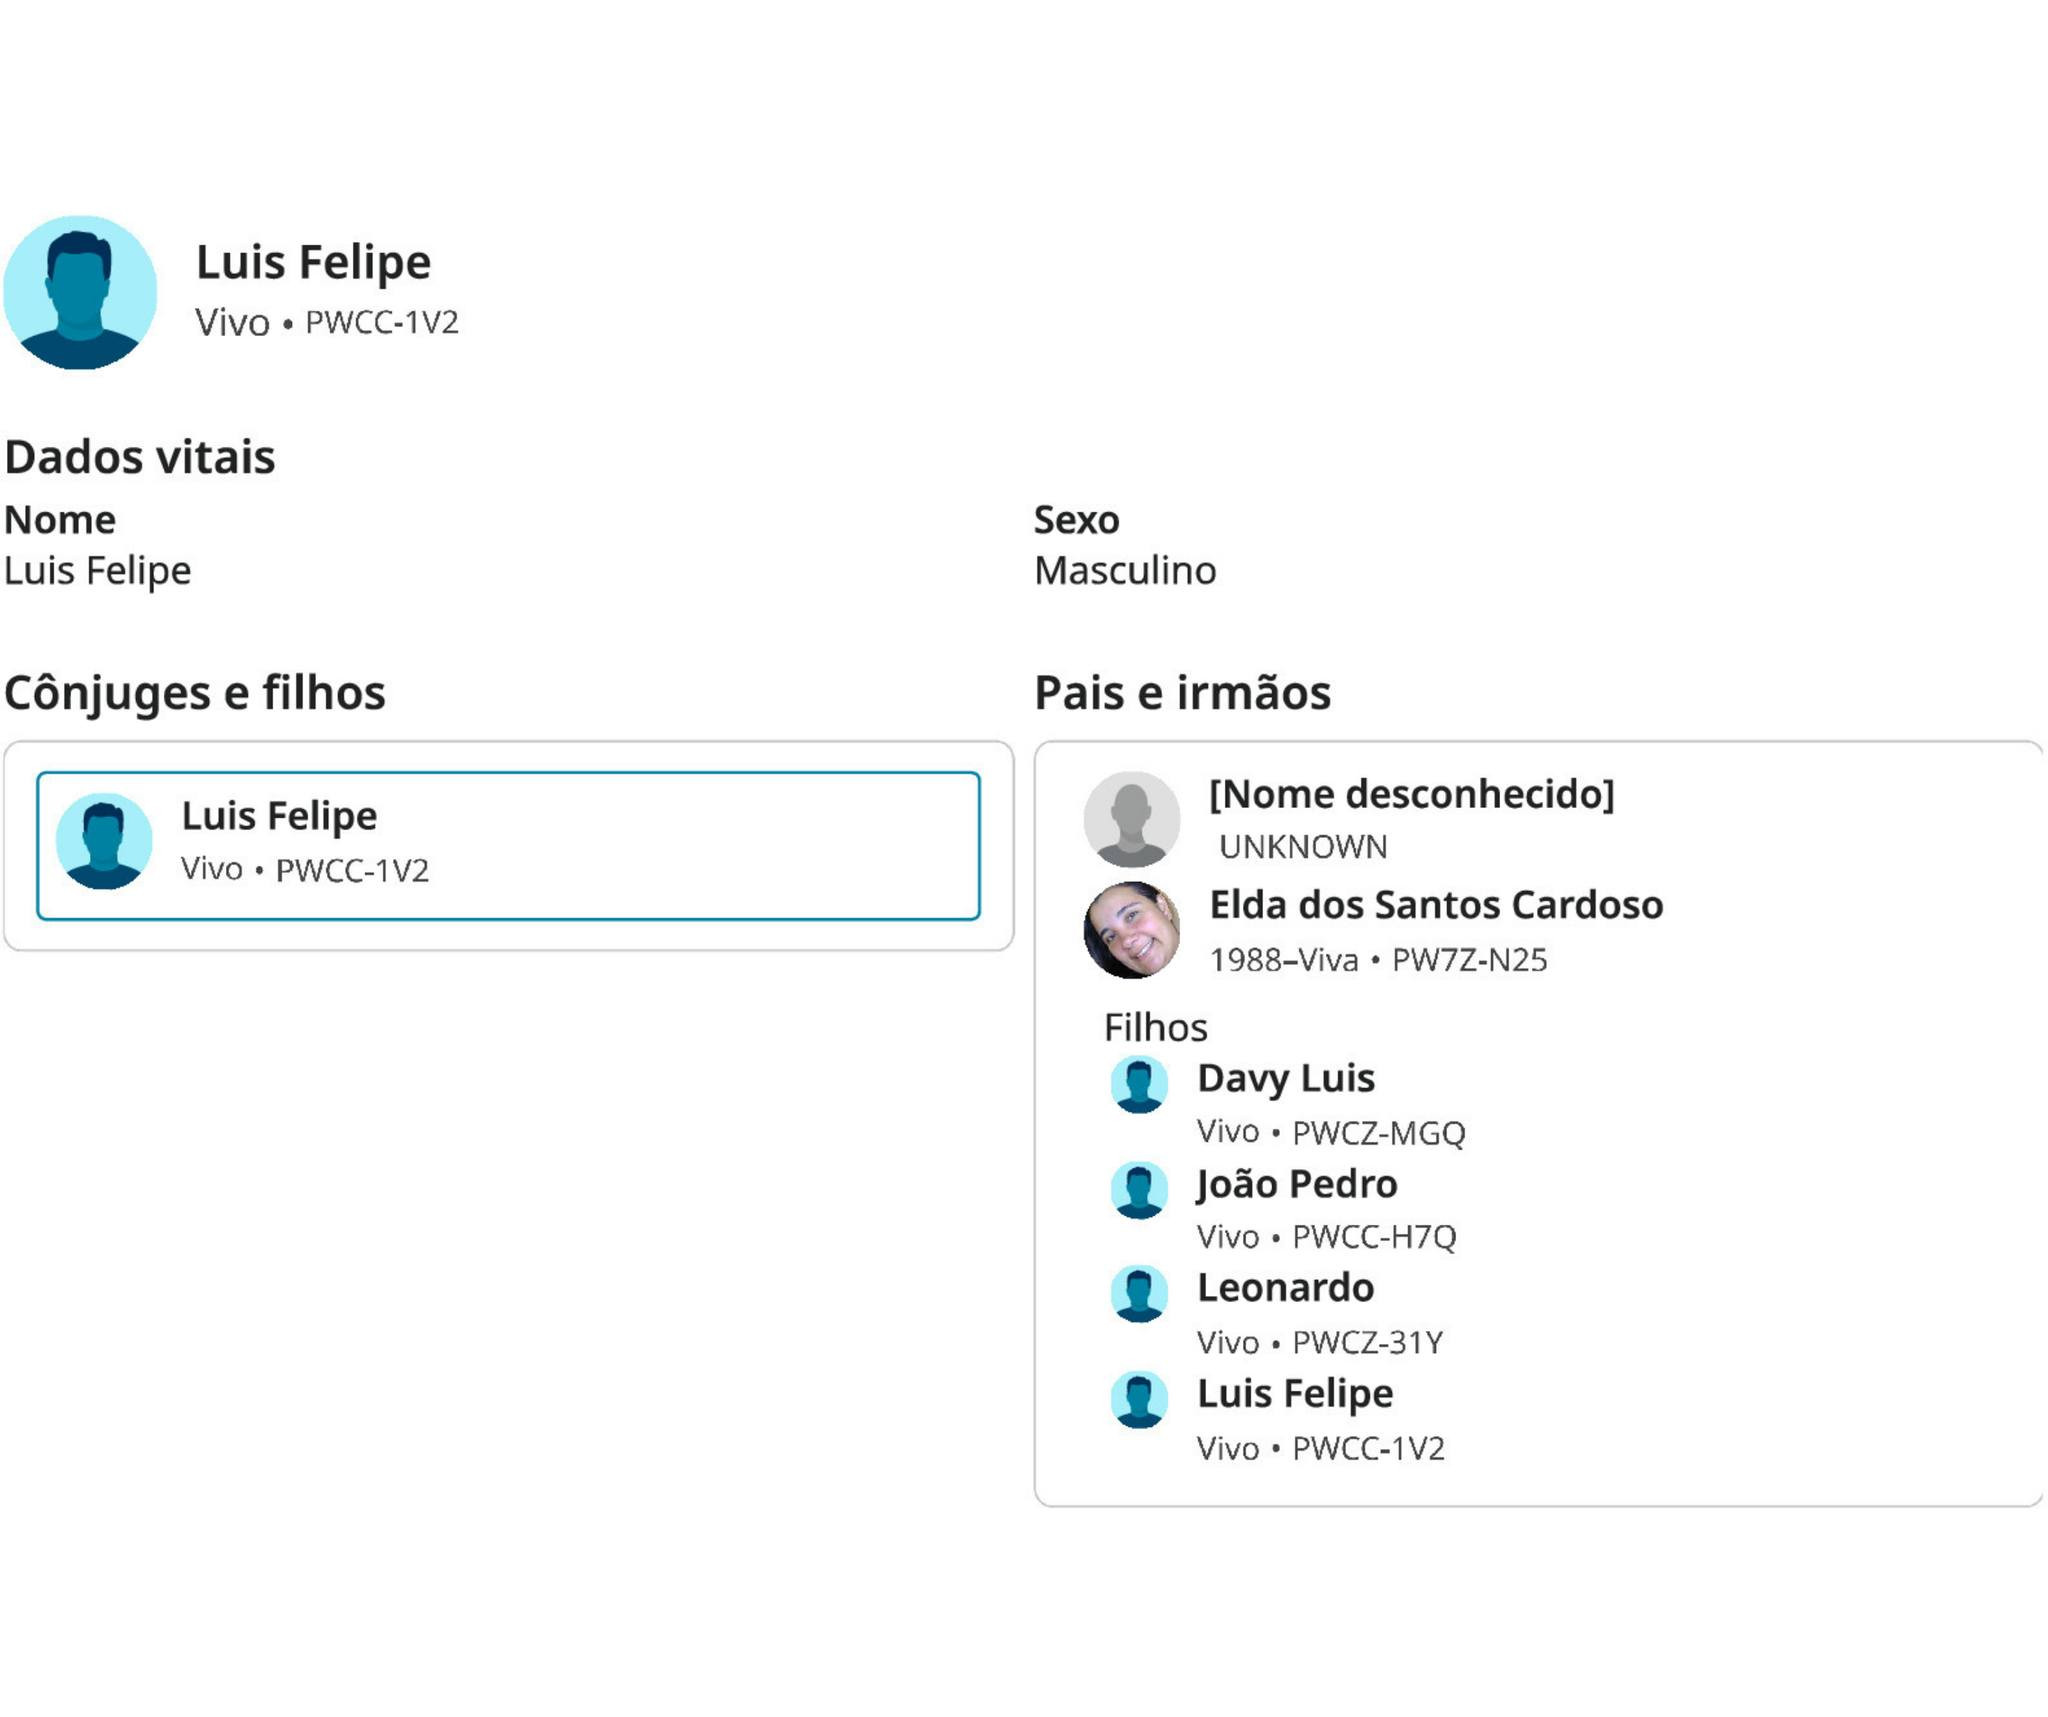Select Luis Felipe in the children list
Viewport: 2048px width, 1717px height.
pyautogui.click(x=1295, y=1394)
